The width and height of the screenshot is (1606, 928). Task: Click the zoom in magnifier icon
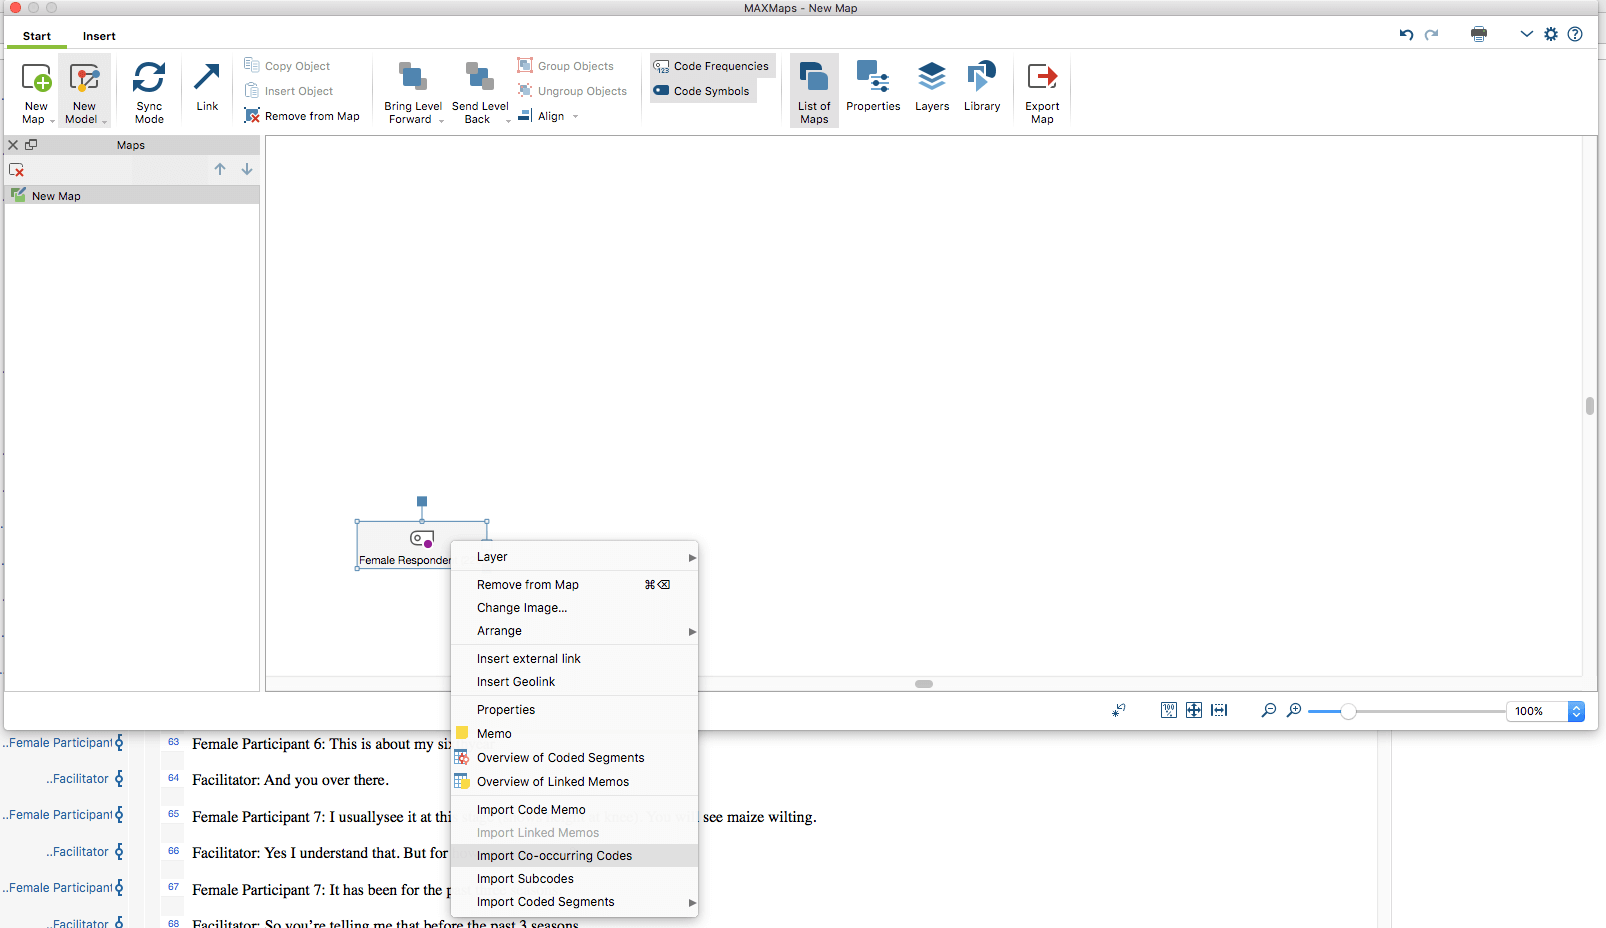point(1294,710)
